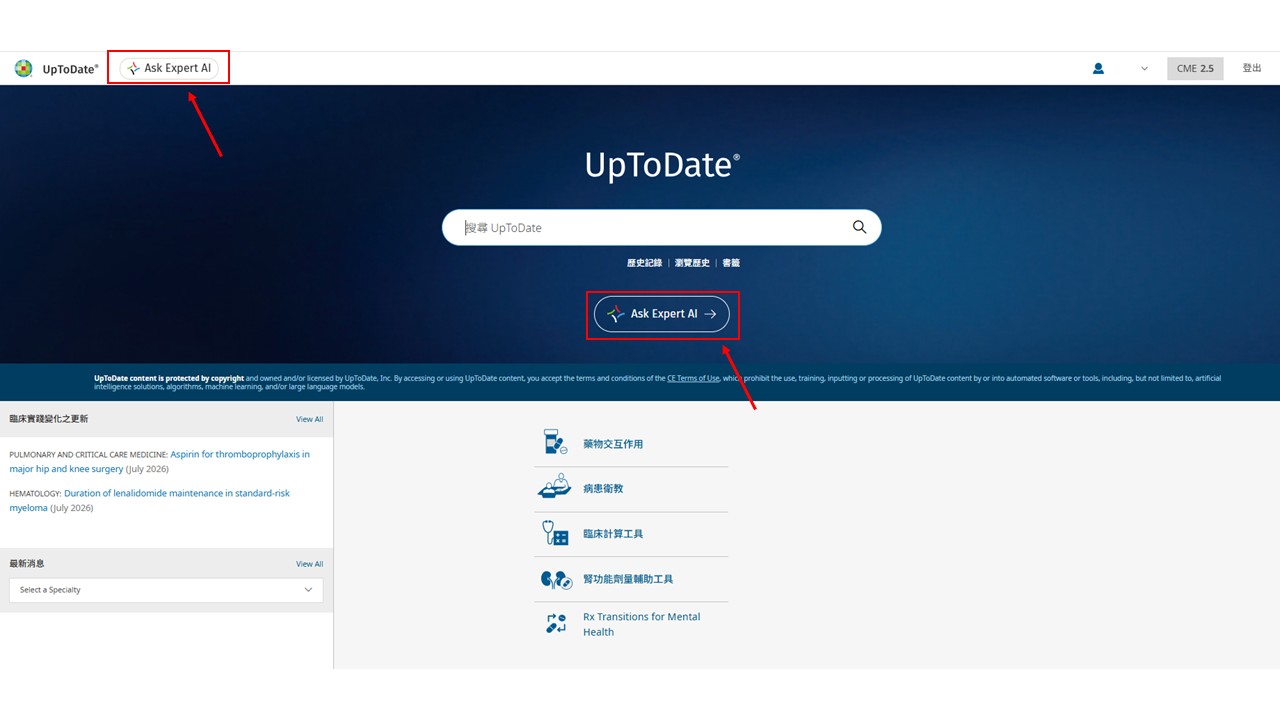Click the UpToDate globe logo icon in the header
This screenshot has width=1280, height=720.
click(x=23, y=68)
